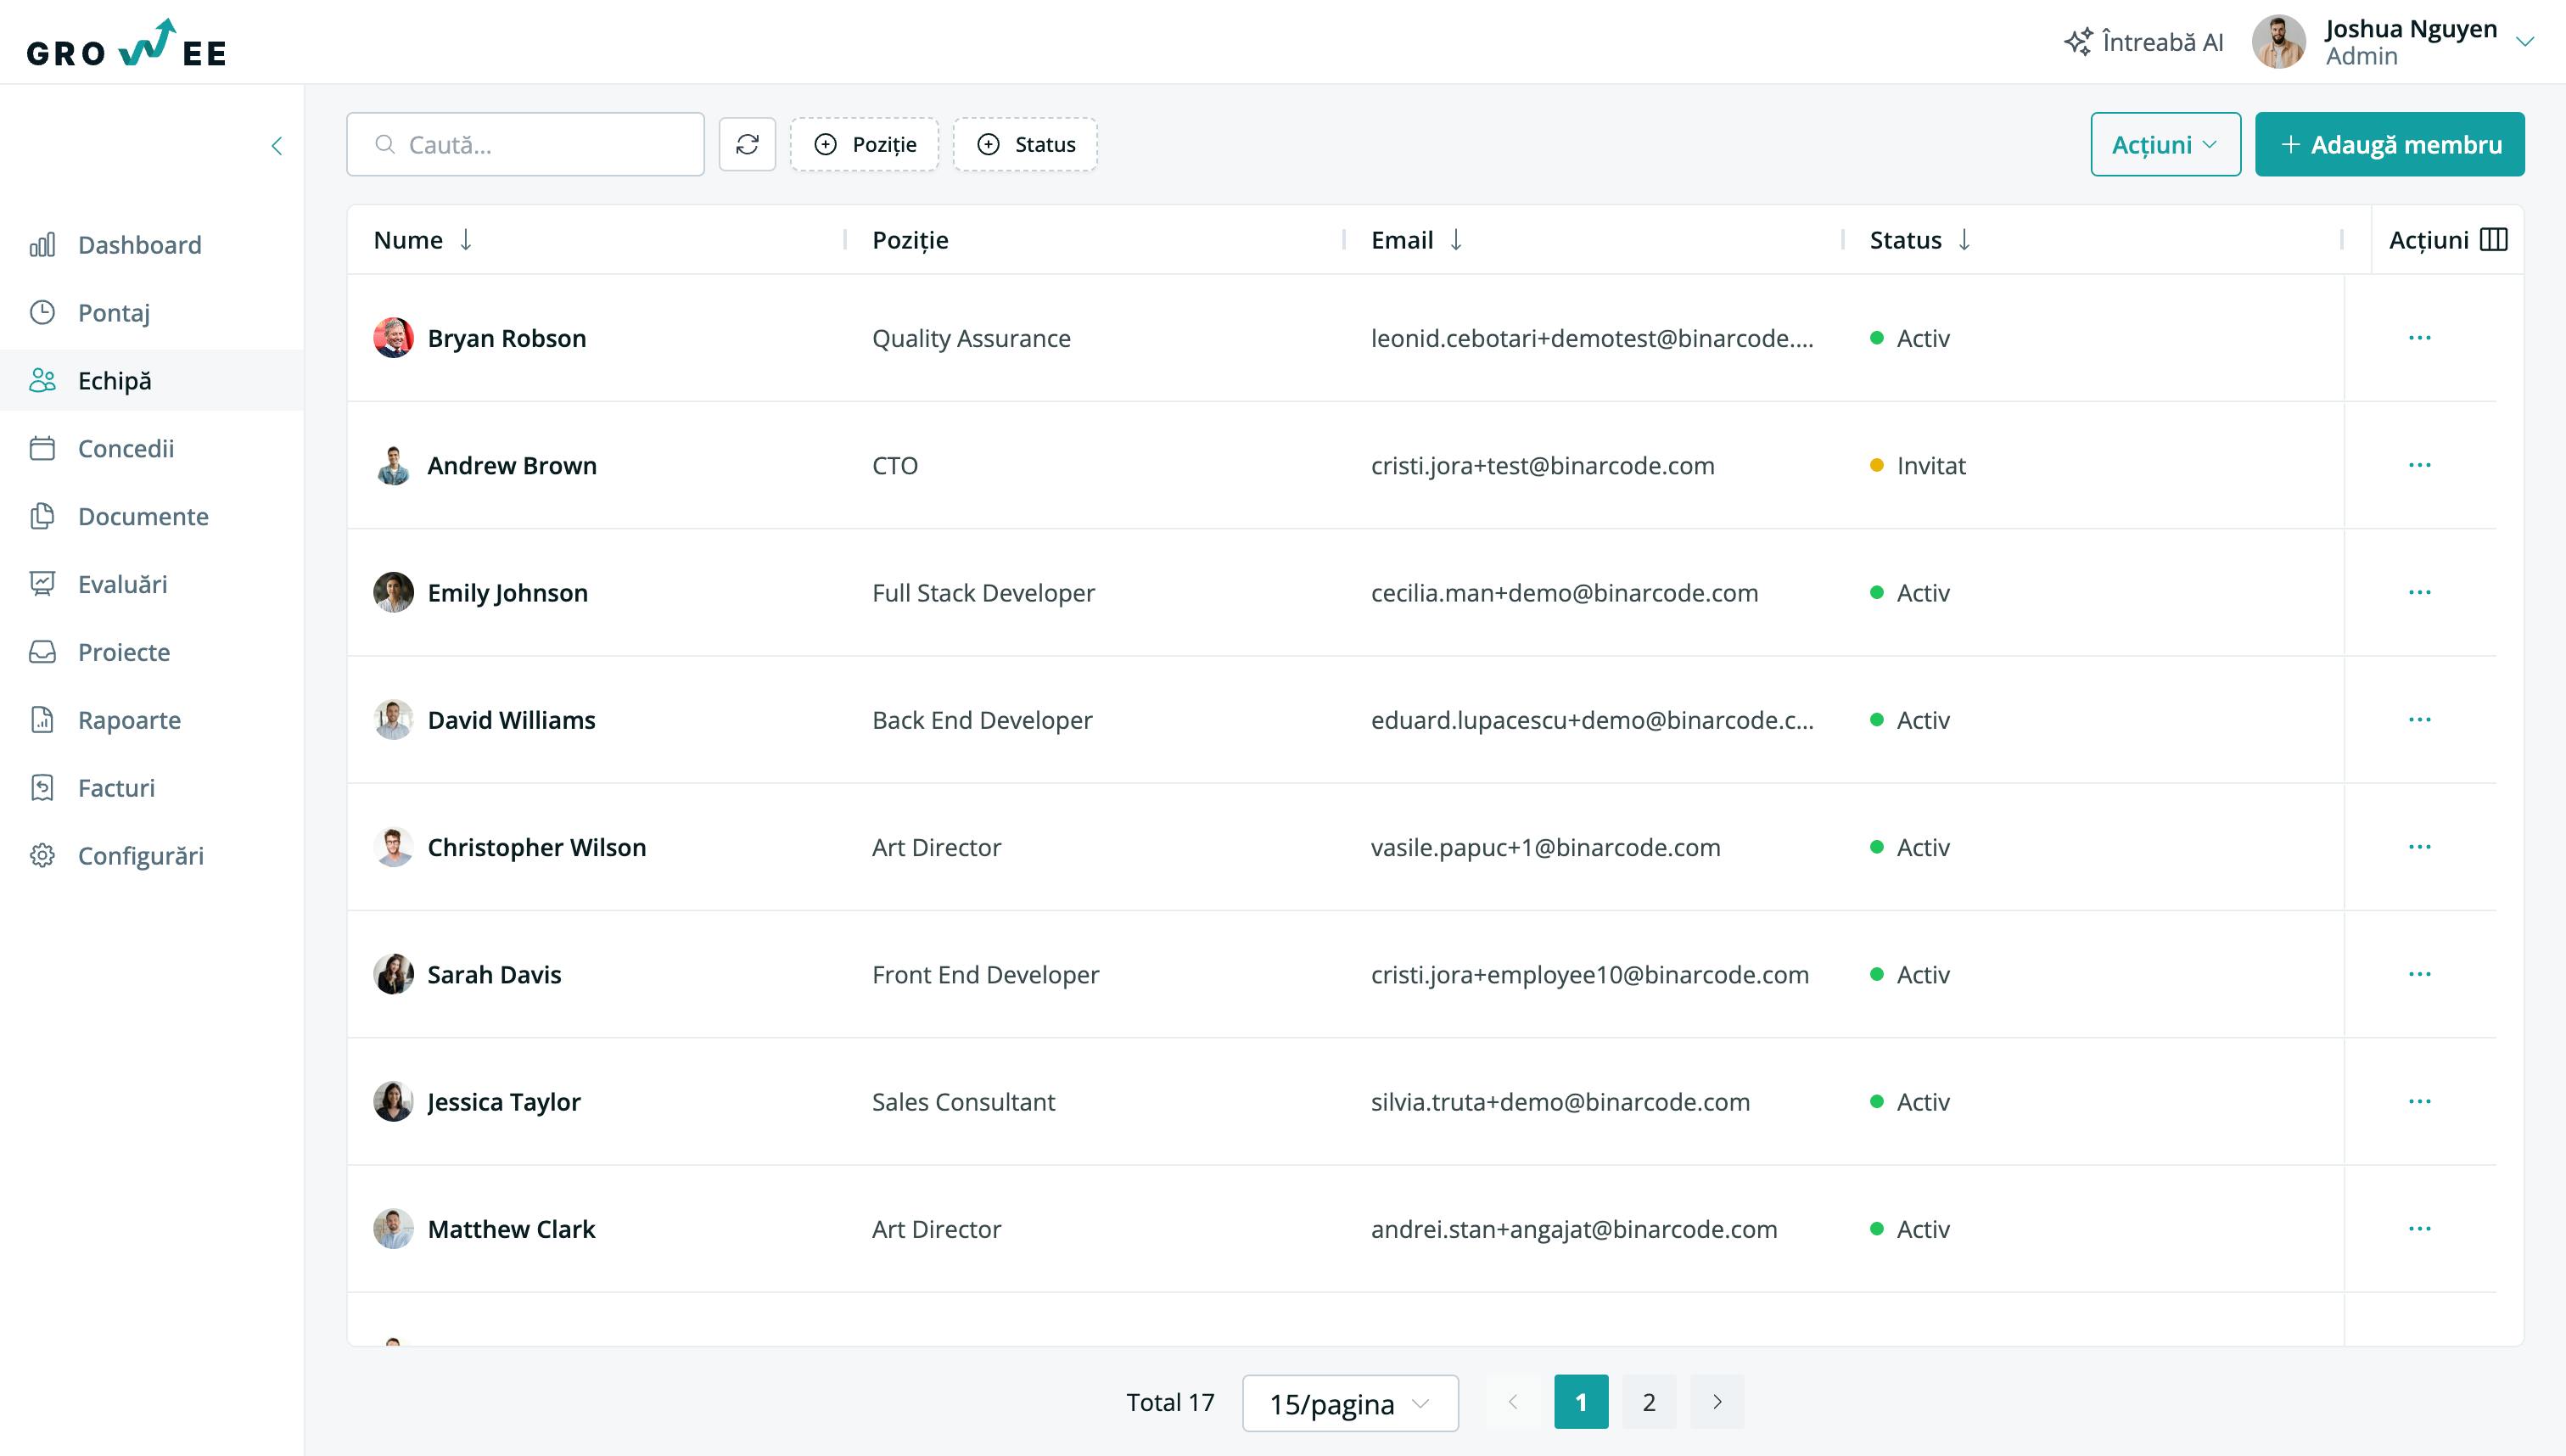This screenshot has width=2566, height=1456.
Task: Expand the user account menu chevron
Action: pos(2525,42)
